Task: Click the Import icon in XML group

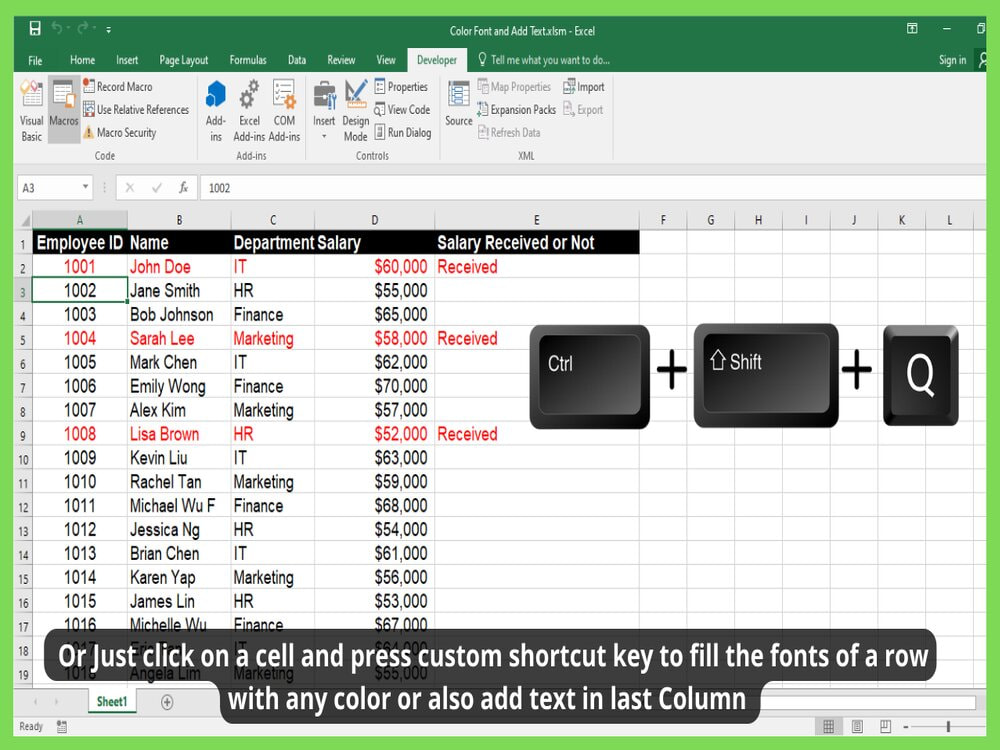Action: point(584,86)
